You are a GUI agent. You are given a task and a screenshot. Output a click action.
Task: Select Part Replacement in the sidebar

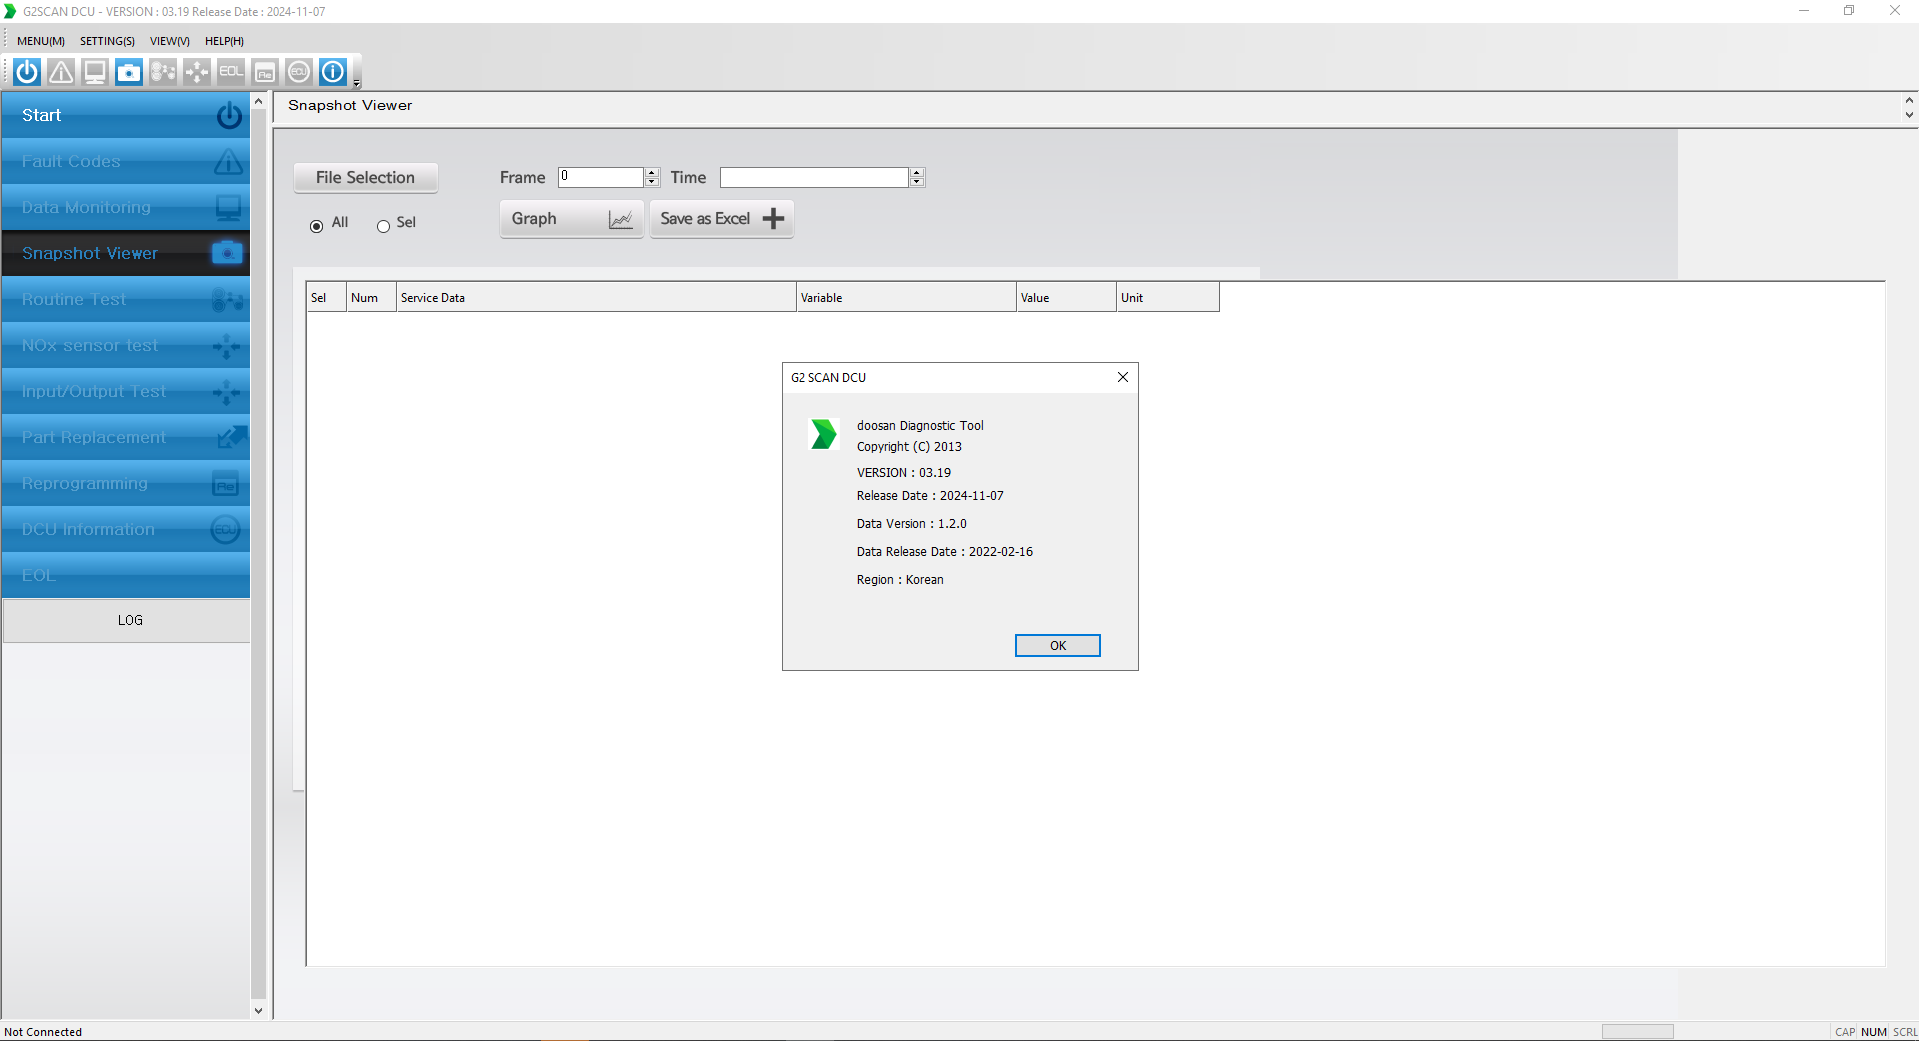pyautogui.click(x=126, y=437)
